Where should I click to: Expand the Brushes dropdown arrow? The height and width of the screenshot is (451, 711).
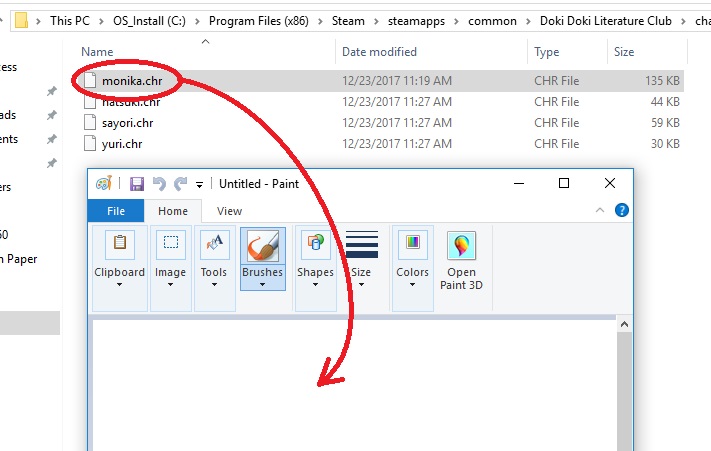point(262,285)
